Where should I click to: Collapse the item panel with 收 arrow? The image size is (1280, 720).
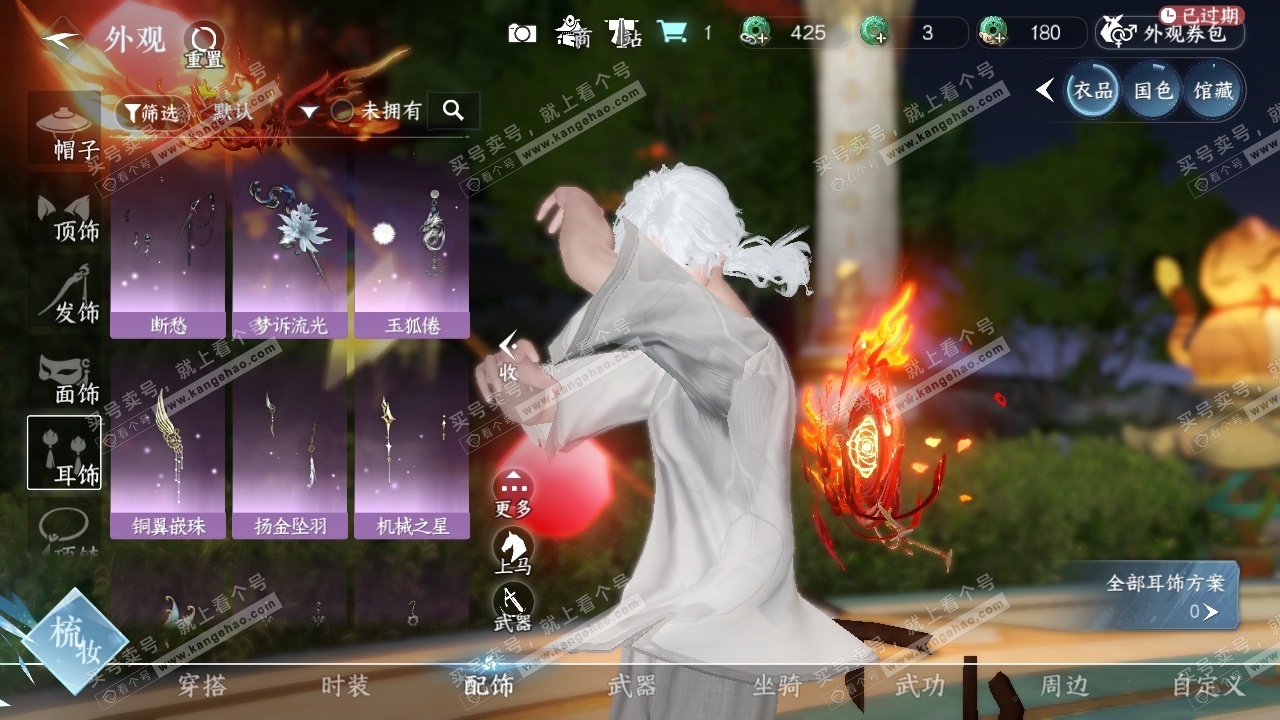tap(508, 357)
